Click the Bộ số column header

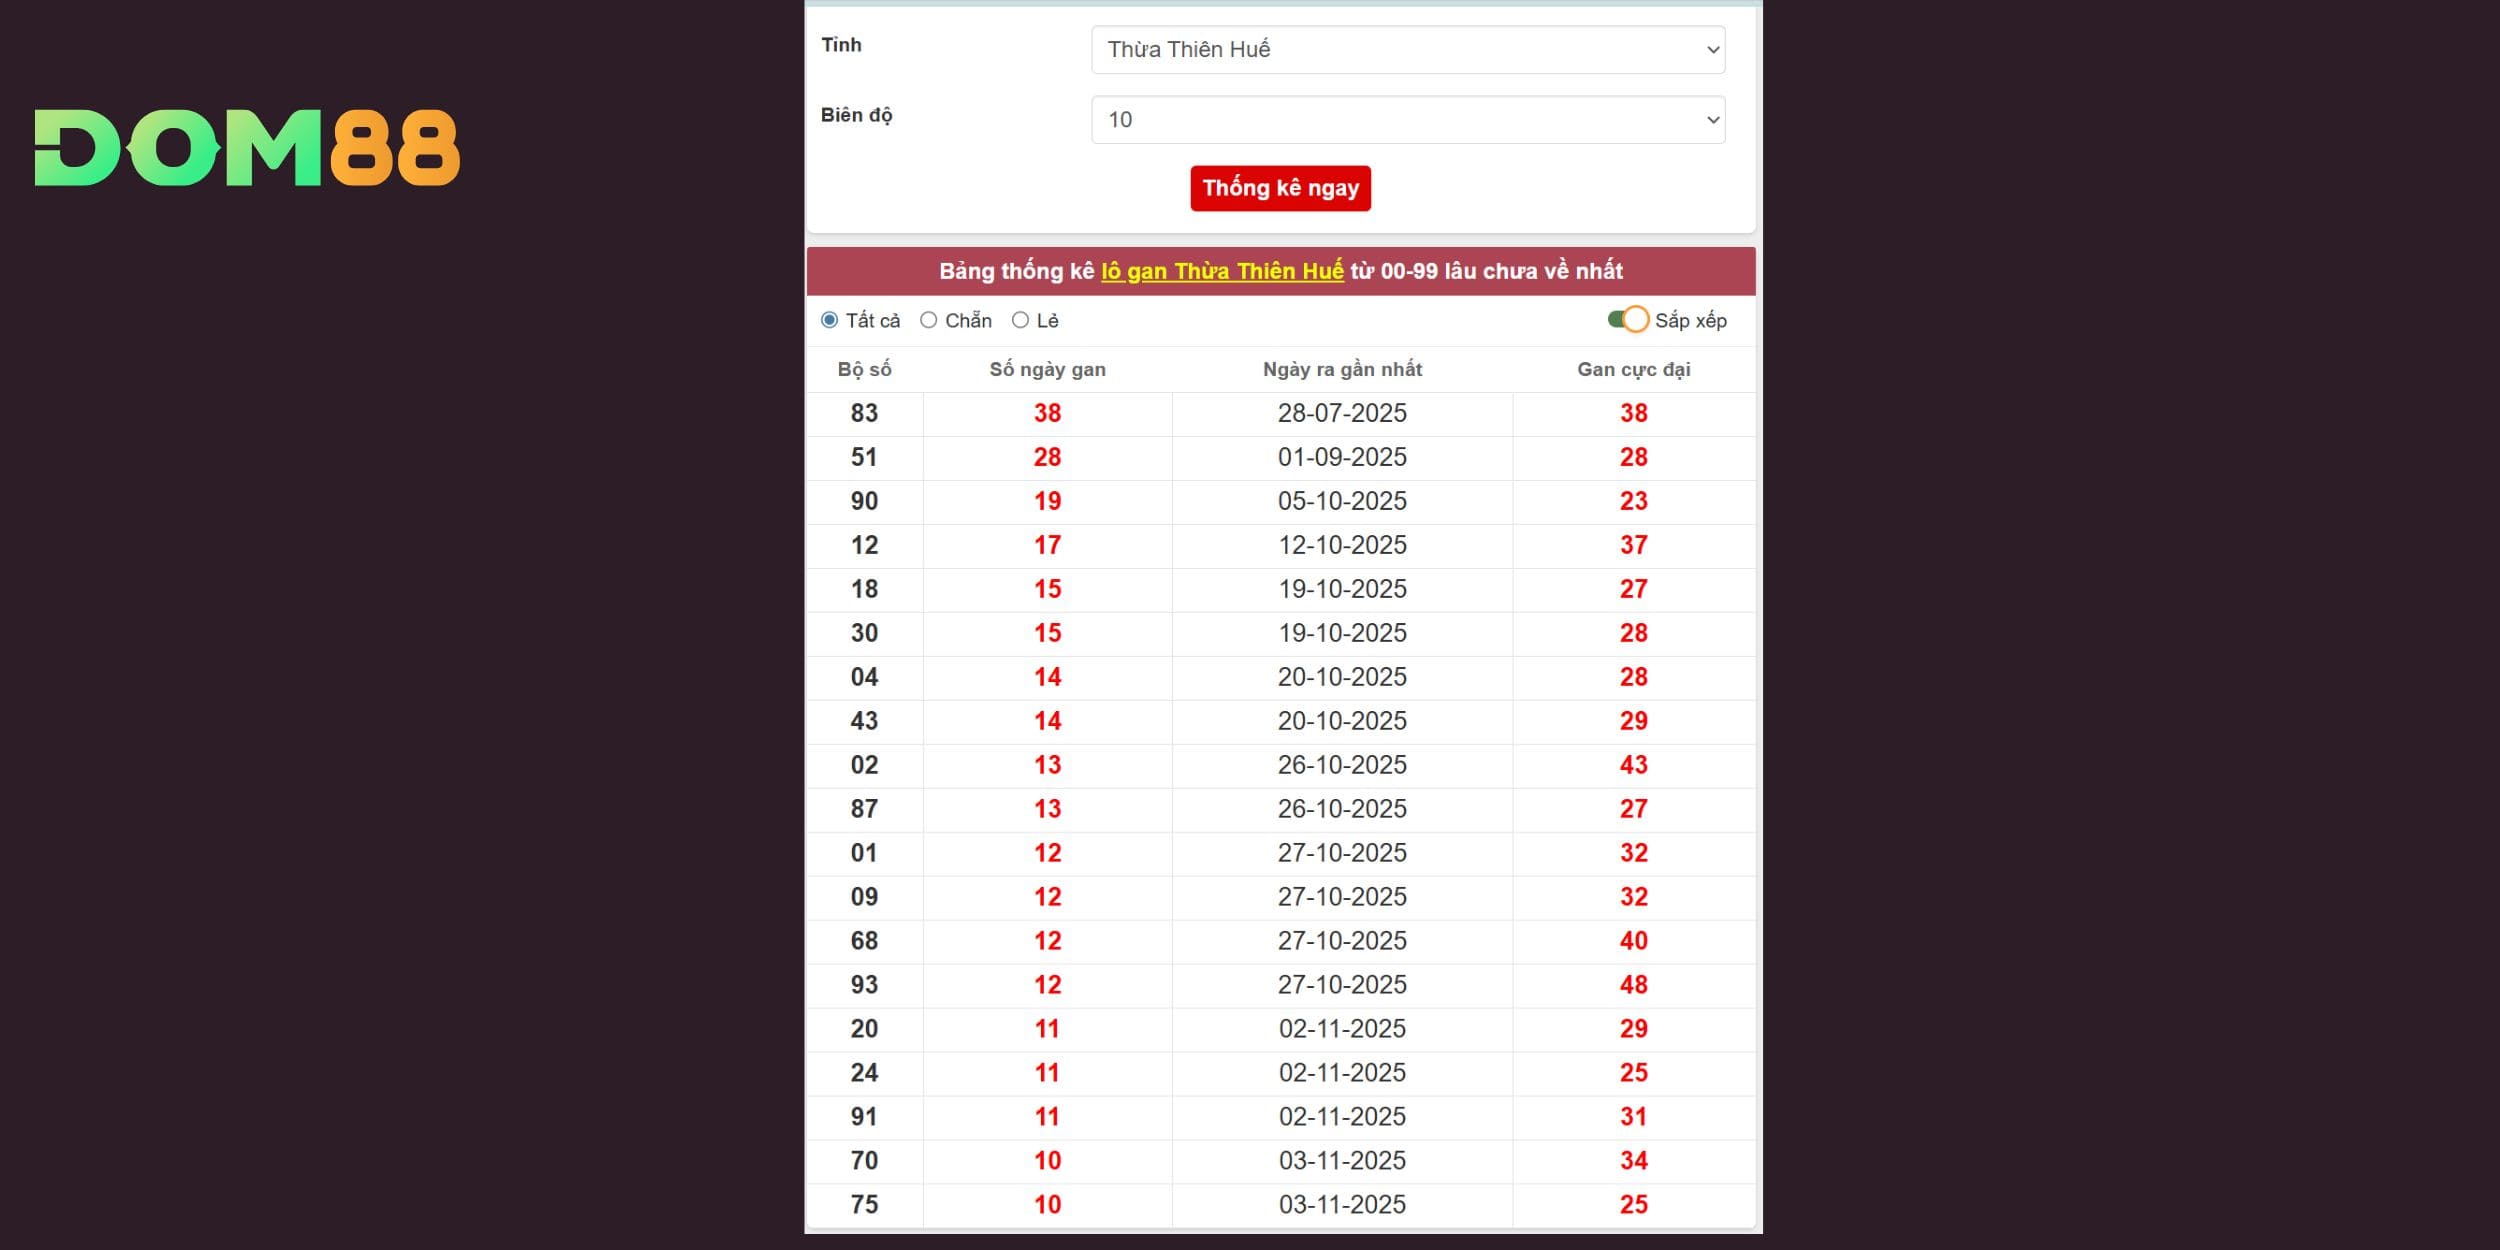[864, 370]
